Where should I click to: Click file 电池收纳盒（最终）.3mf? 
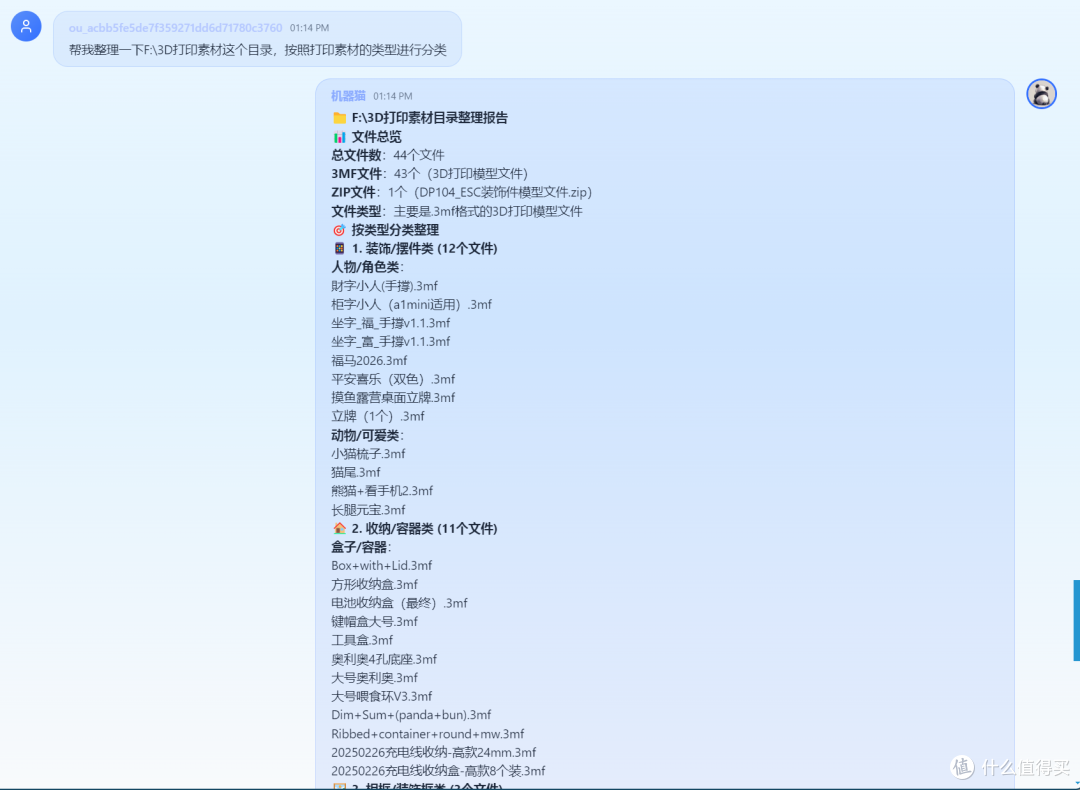pos(399,603)
